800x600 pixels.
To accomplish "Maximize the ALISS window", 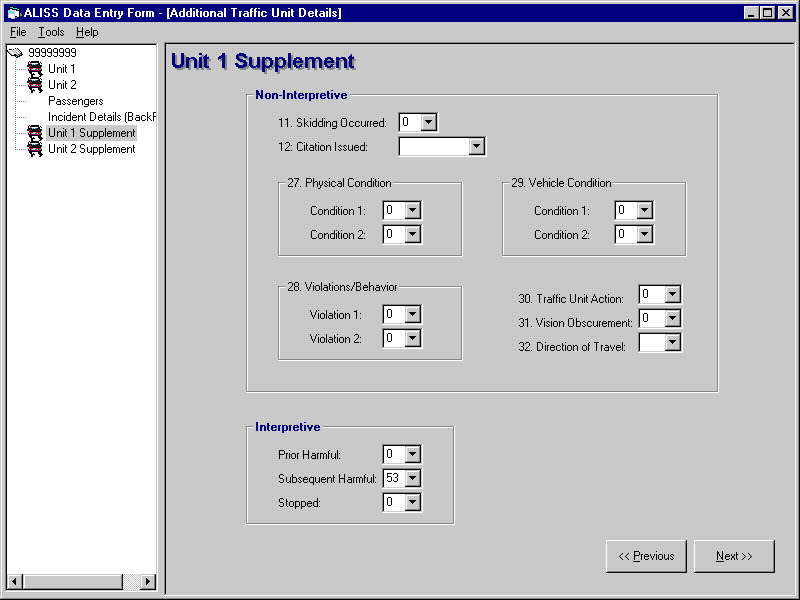I will coord(767,13).
